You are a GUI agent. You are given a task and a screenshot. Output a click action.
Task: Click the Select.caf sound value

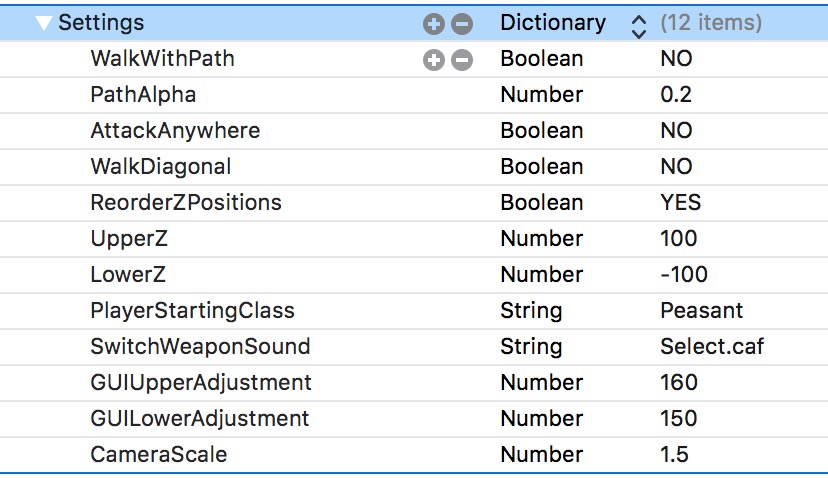712,347
